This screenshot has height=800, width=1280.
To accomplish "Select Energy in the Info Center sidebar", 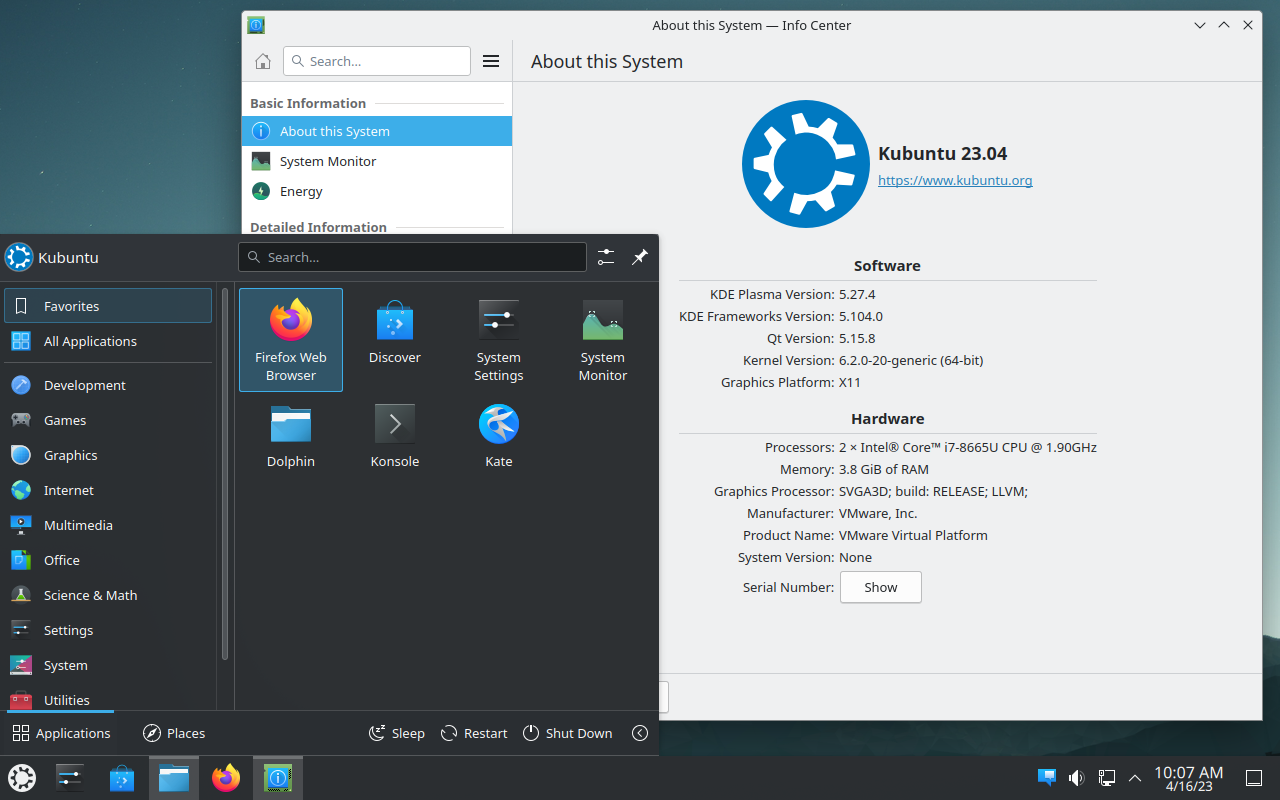I will [301, 191].
